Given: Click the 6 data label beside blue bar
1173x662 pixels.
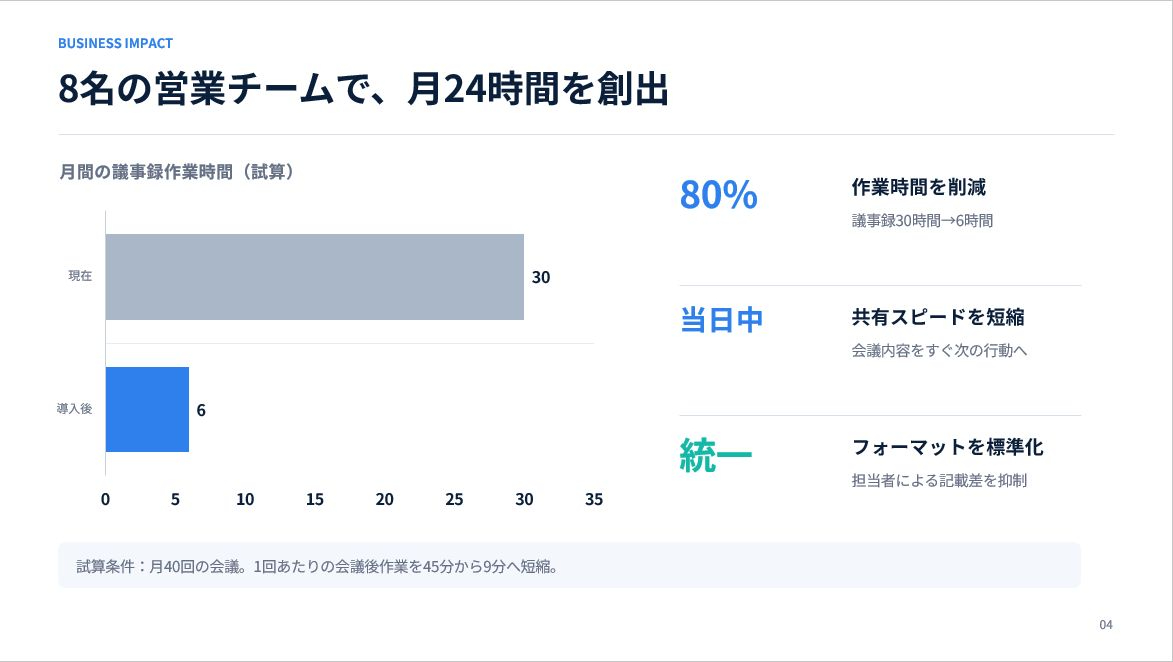Looking at the screenshot, I should (201, 410).
